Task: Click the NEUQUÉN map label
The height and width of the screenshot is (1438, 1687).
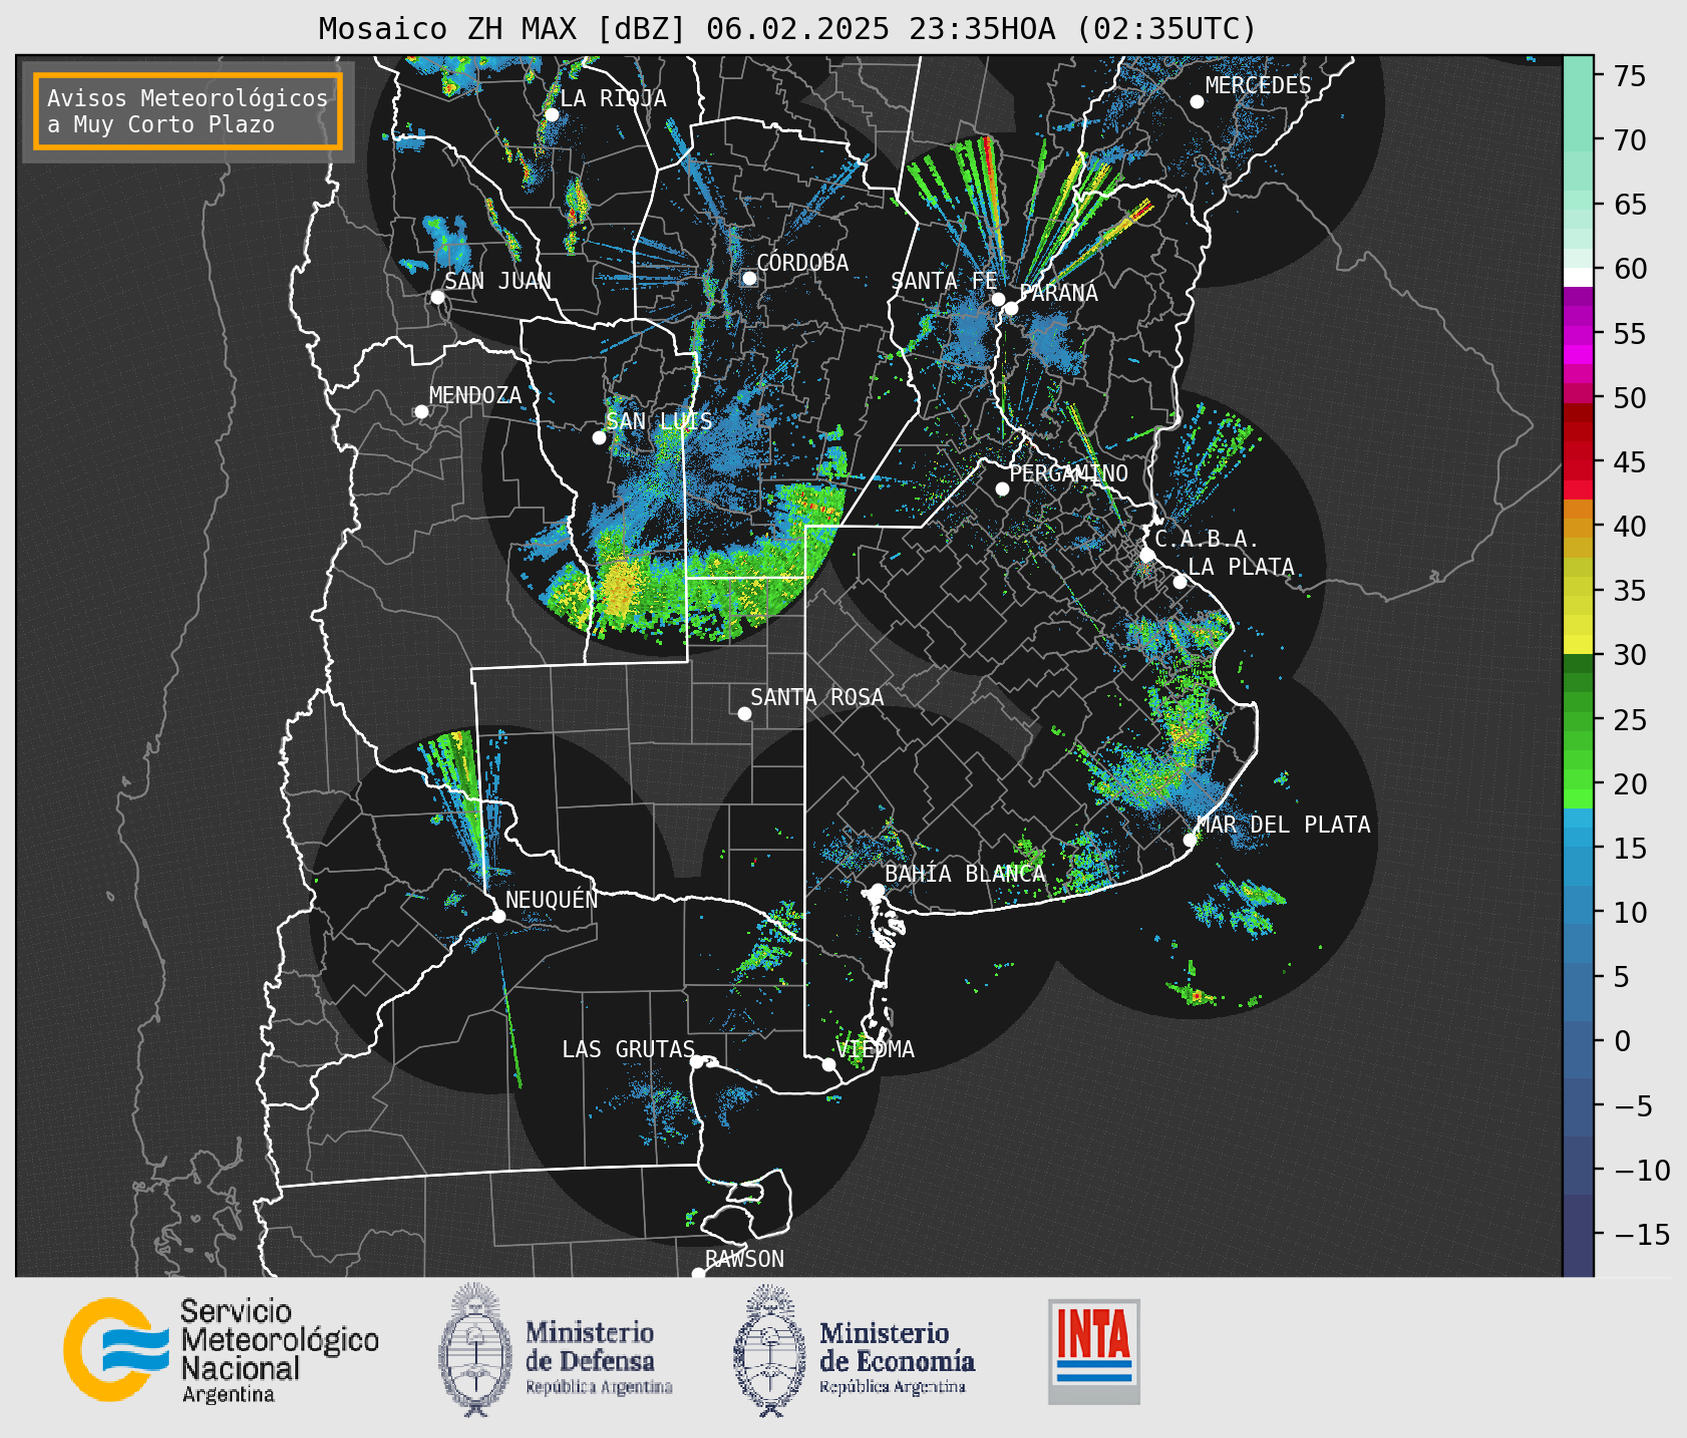Action: (x=552, y=899)
